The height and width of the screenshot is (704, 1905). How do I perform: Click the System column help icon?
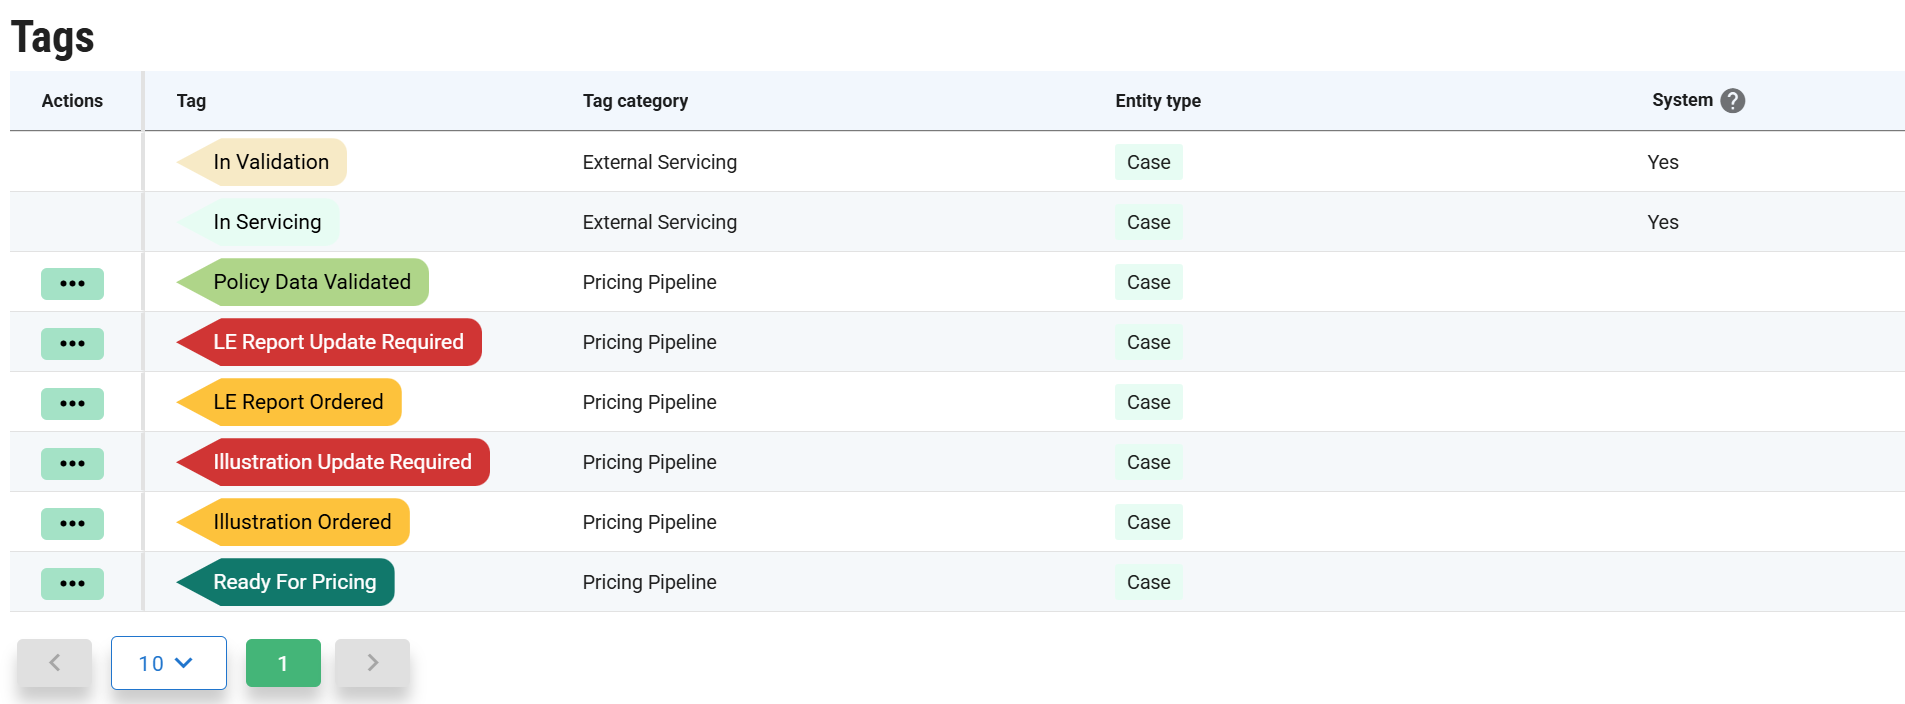tap(1732, 101)
